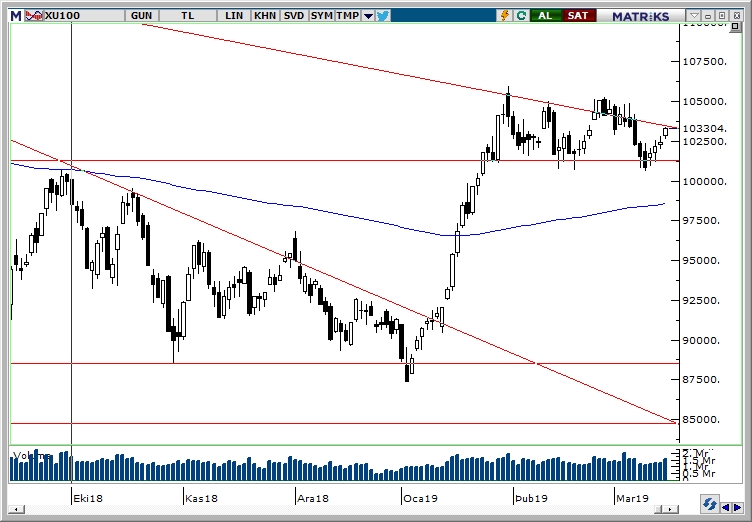The height and width of the screenshot is (522, 752).
Task: Select the GUN period button
Action: click(x=141, y=15)
